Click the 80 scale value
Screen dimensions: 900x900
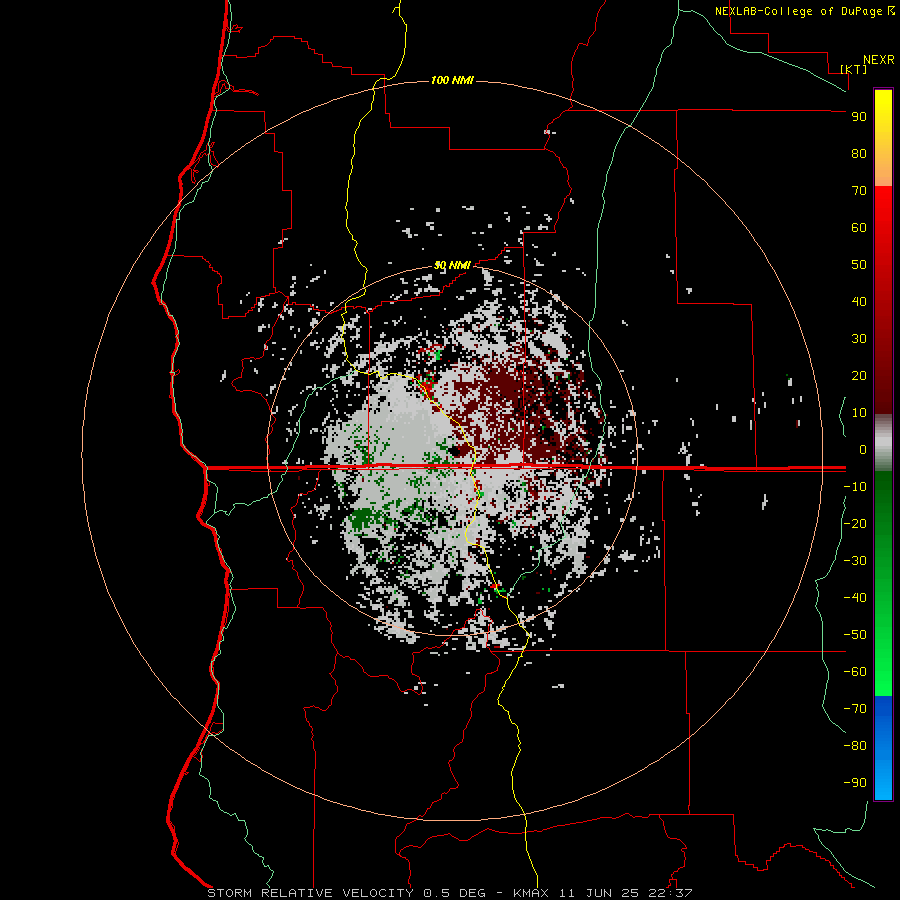859,153
